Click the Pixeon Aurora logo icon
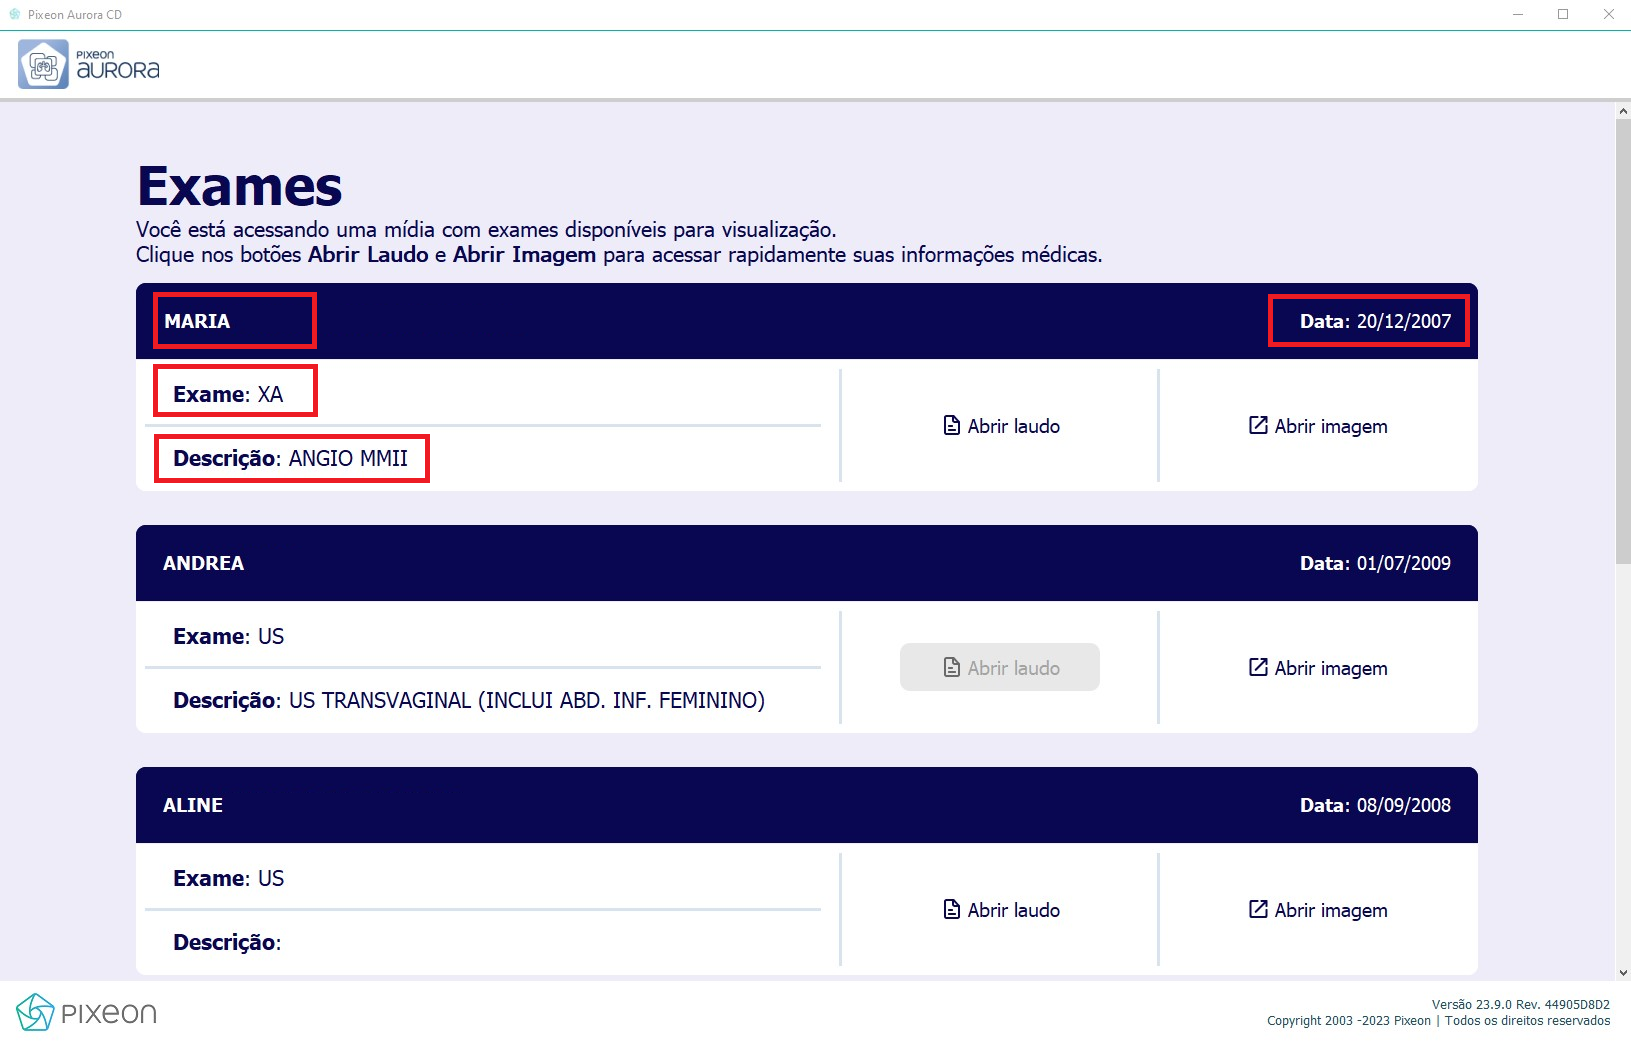The height and width of the screenshot is (1044, 1631). (43, 65)
